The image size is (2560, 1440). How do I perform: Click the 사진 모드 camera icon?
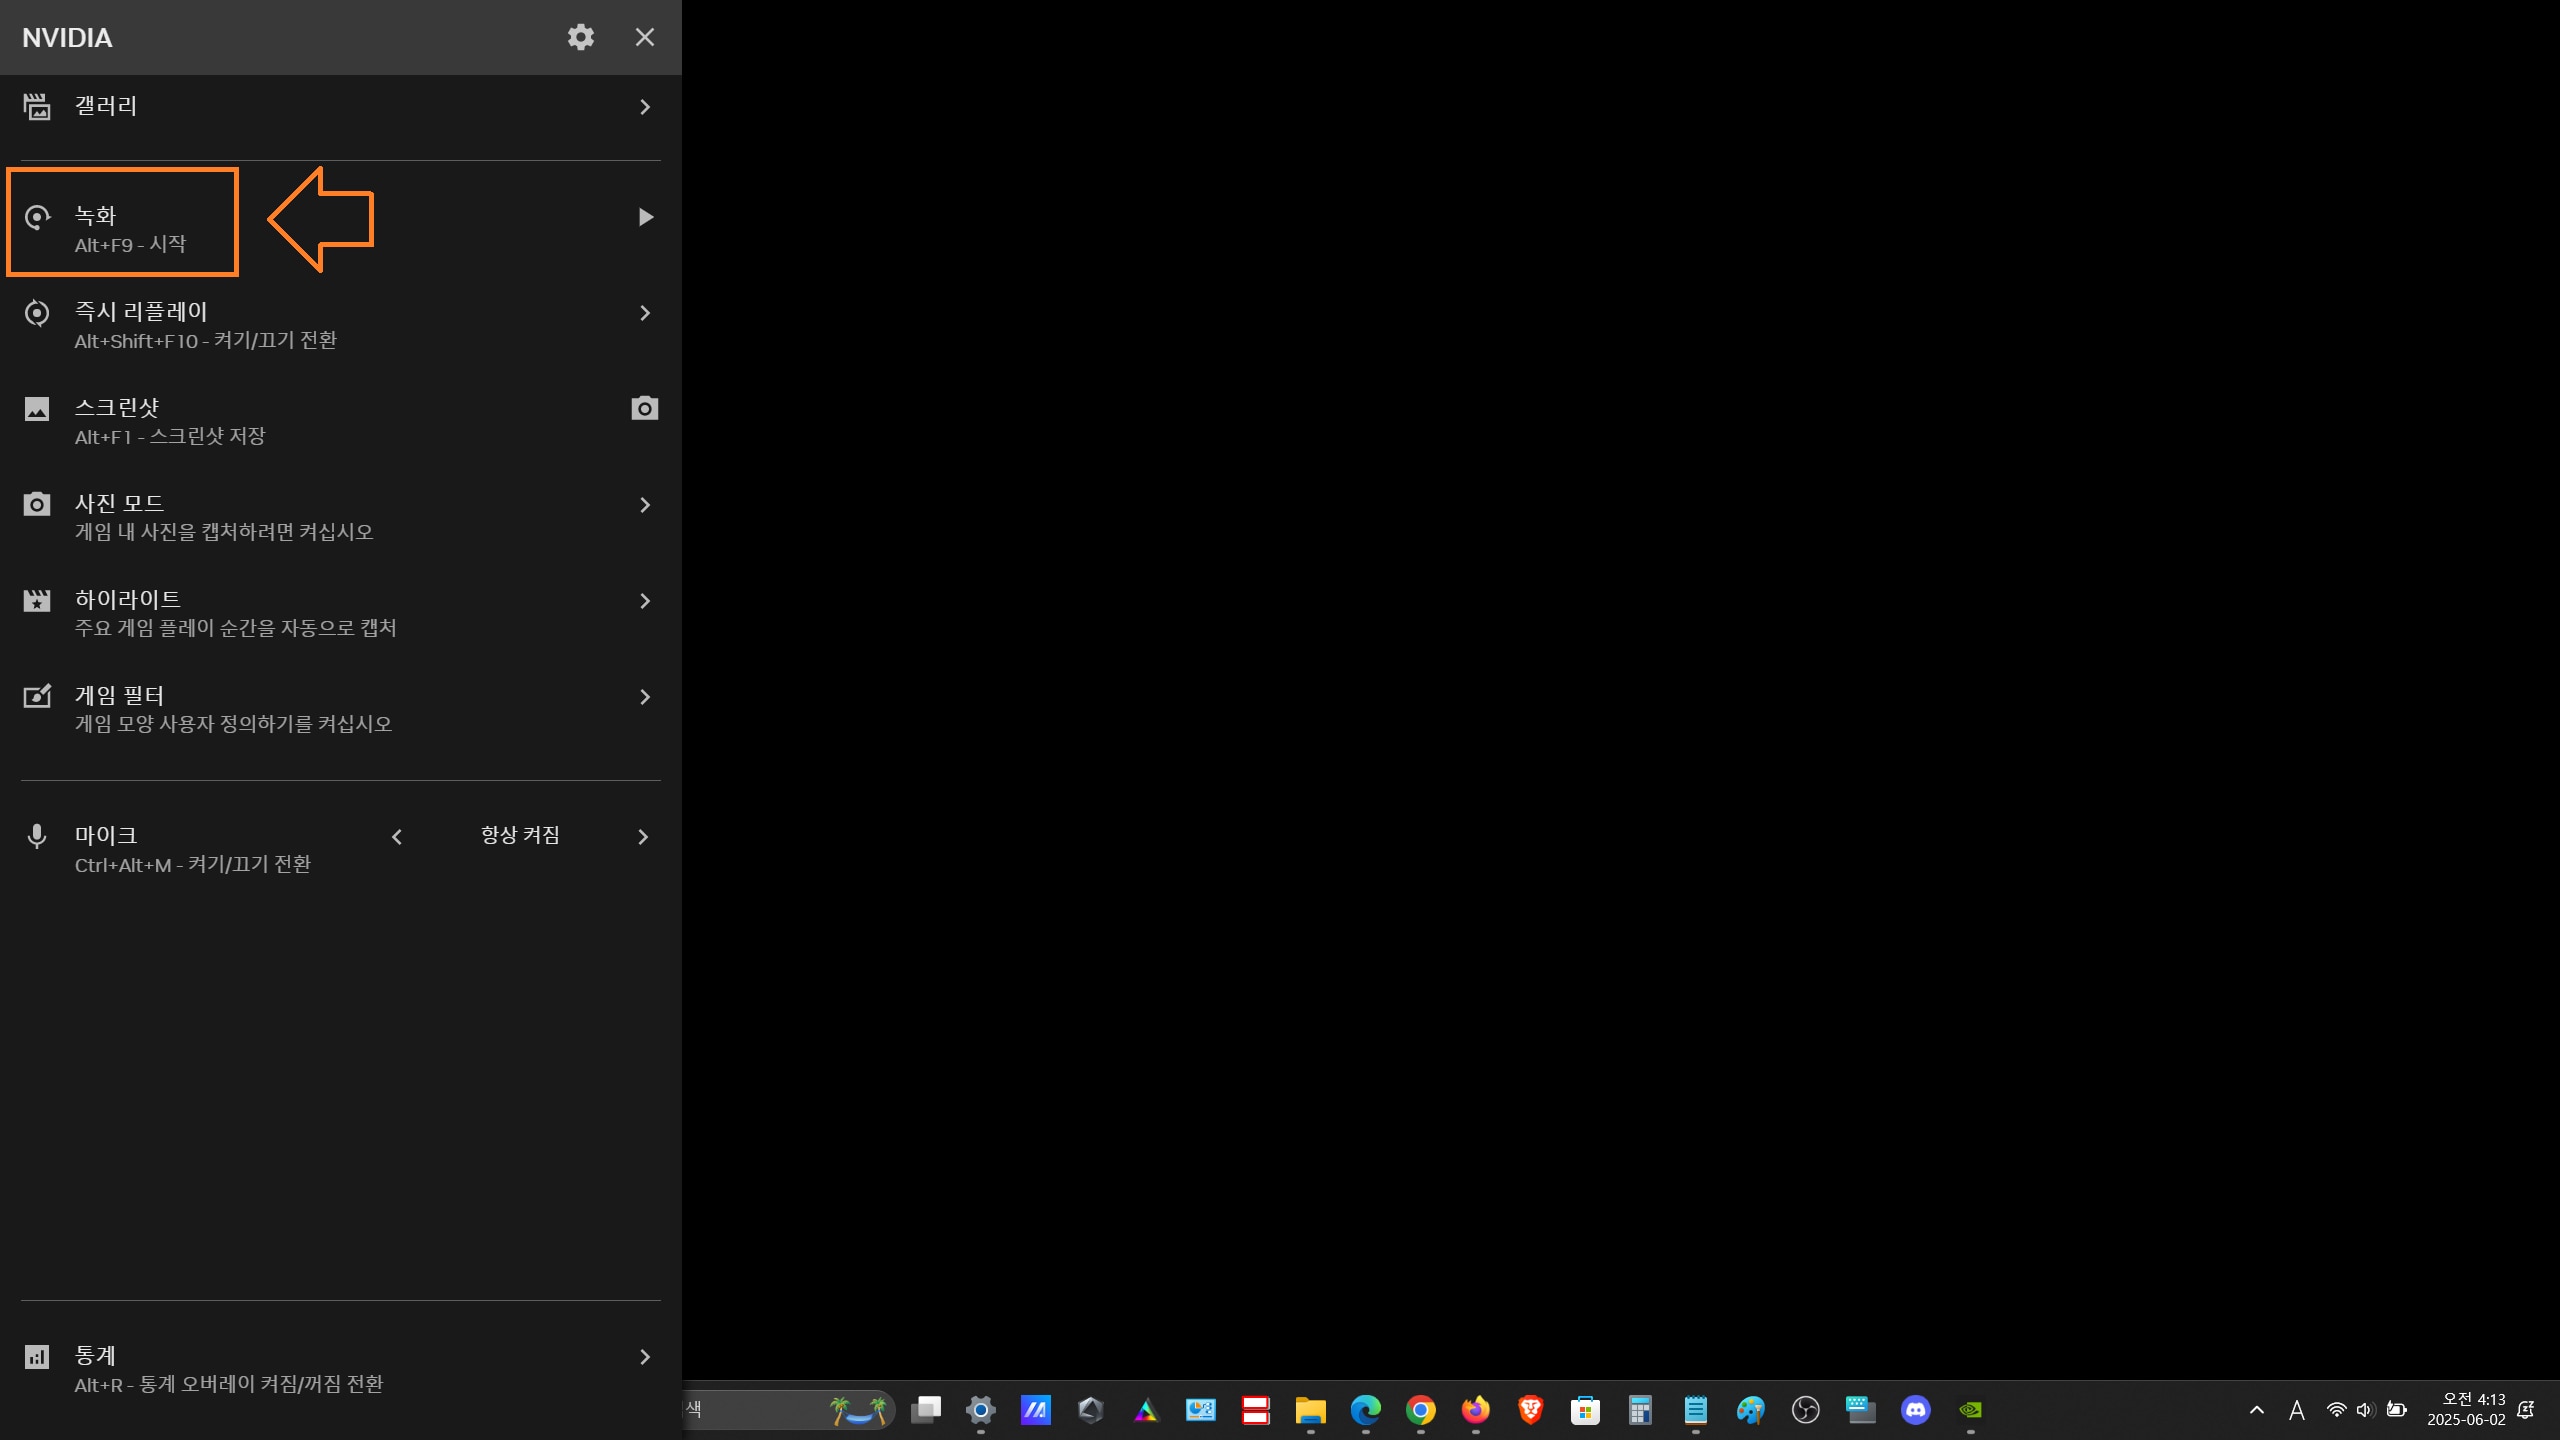coord(37,504)
